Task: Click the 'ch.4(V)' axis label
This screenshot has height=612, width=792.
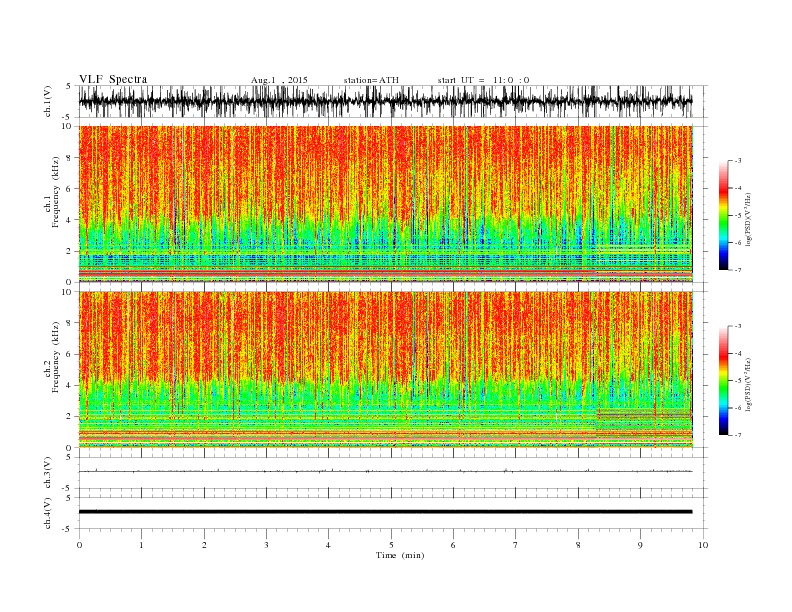Action: click(48, 513)
